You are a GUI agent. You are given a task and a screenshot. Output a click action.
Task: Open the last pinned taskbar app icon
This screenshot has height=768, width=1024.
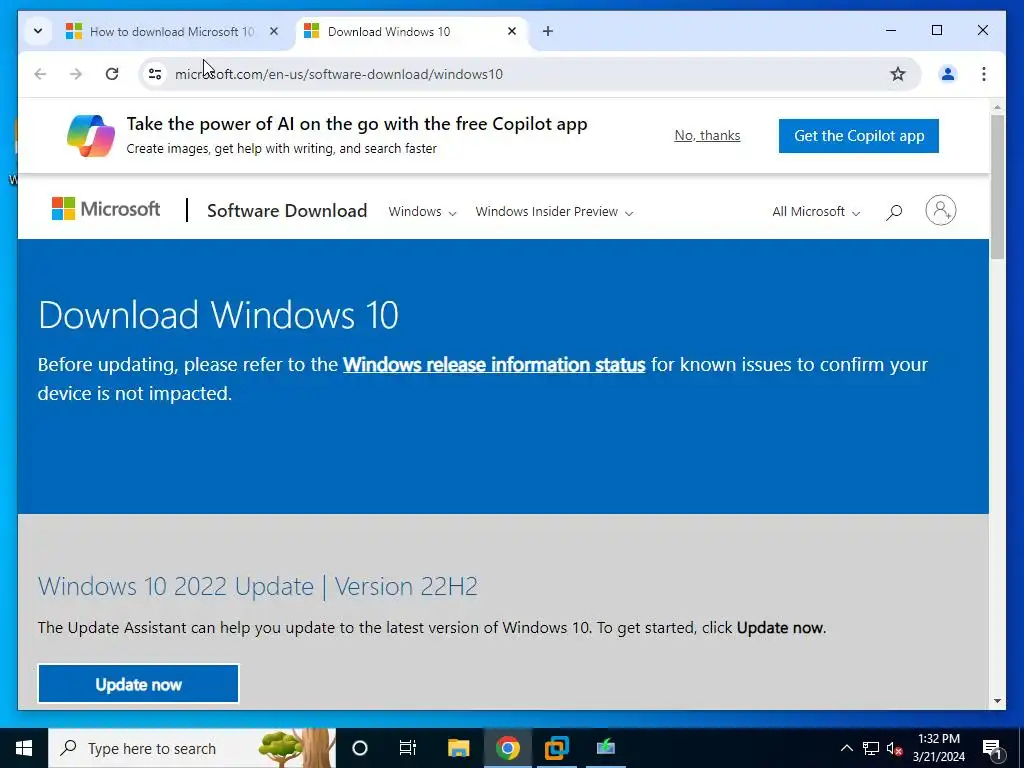click(605, 748)
